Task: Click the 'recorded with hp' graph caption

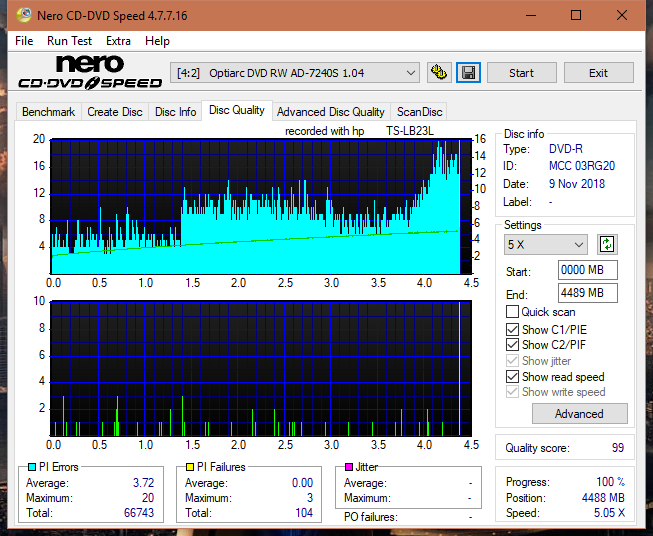Action: click(x=325, y=131)
